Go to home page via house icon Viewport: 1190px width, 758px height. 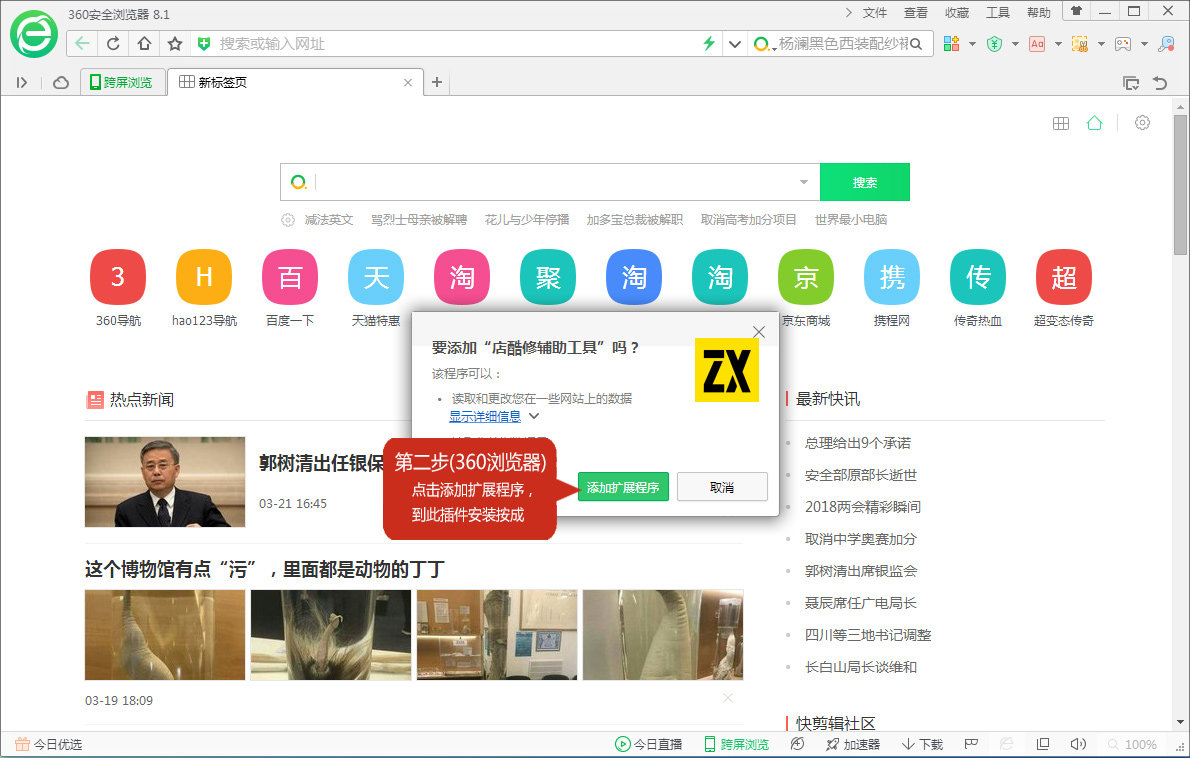[x=144, y=43]
